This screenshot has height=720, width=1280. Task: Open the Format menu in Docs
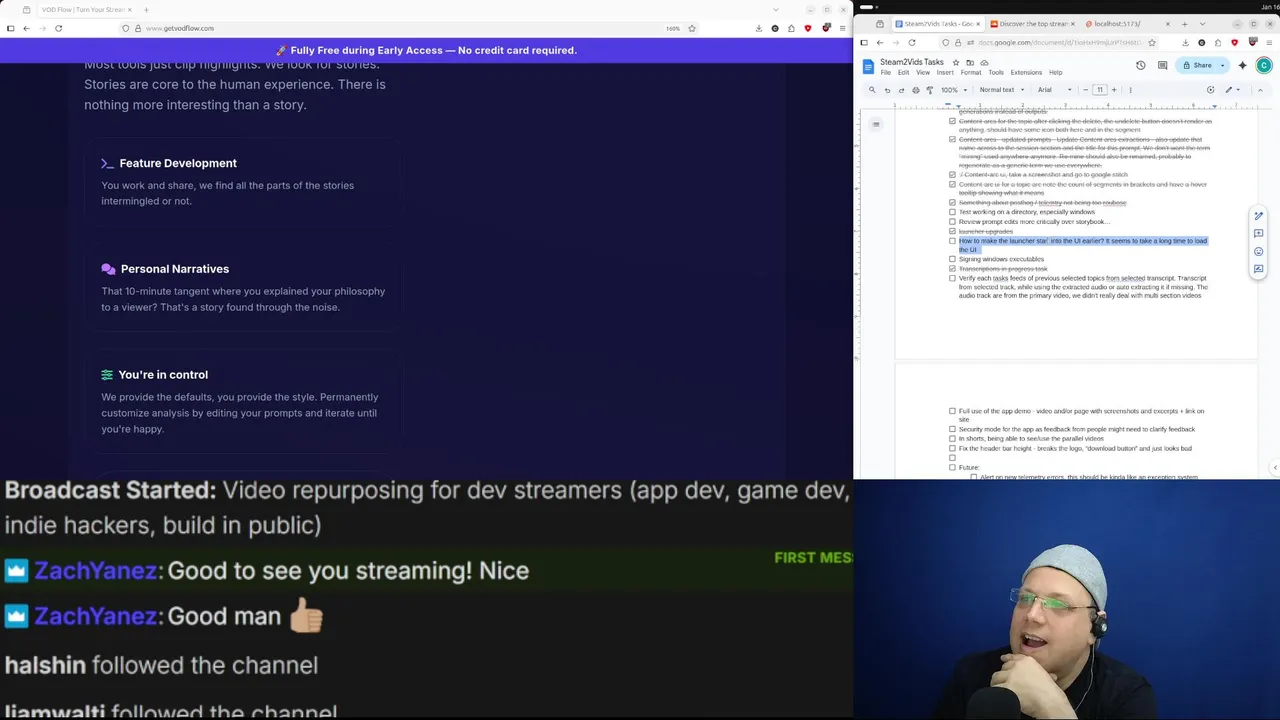pos(971,73)
